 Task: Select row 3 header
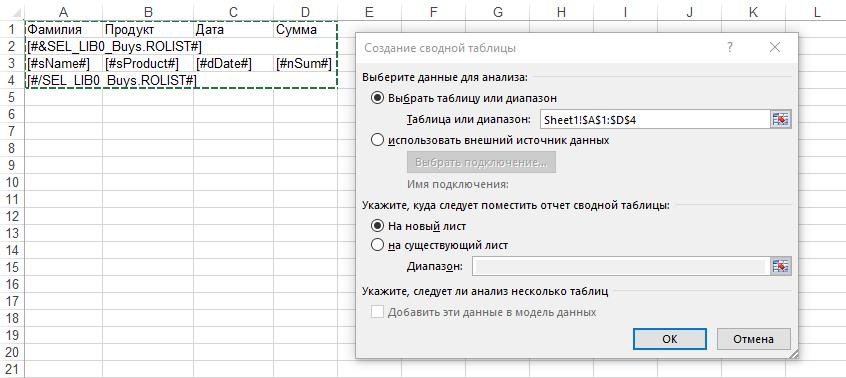12,64
